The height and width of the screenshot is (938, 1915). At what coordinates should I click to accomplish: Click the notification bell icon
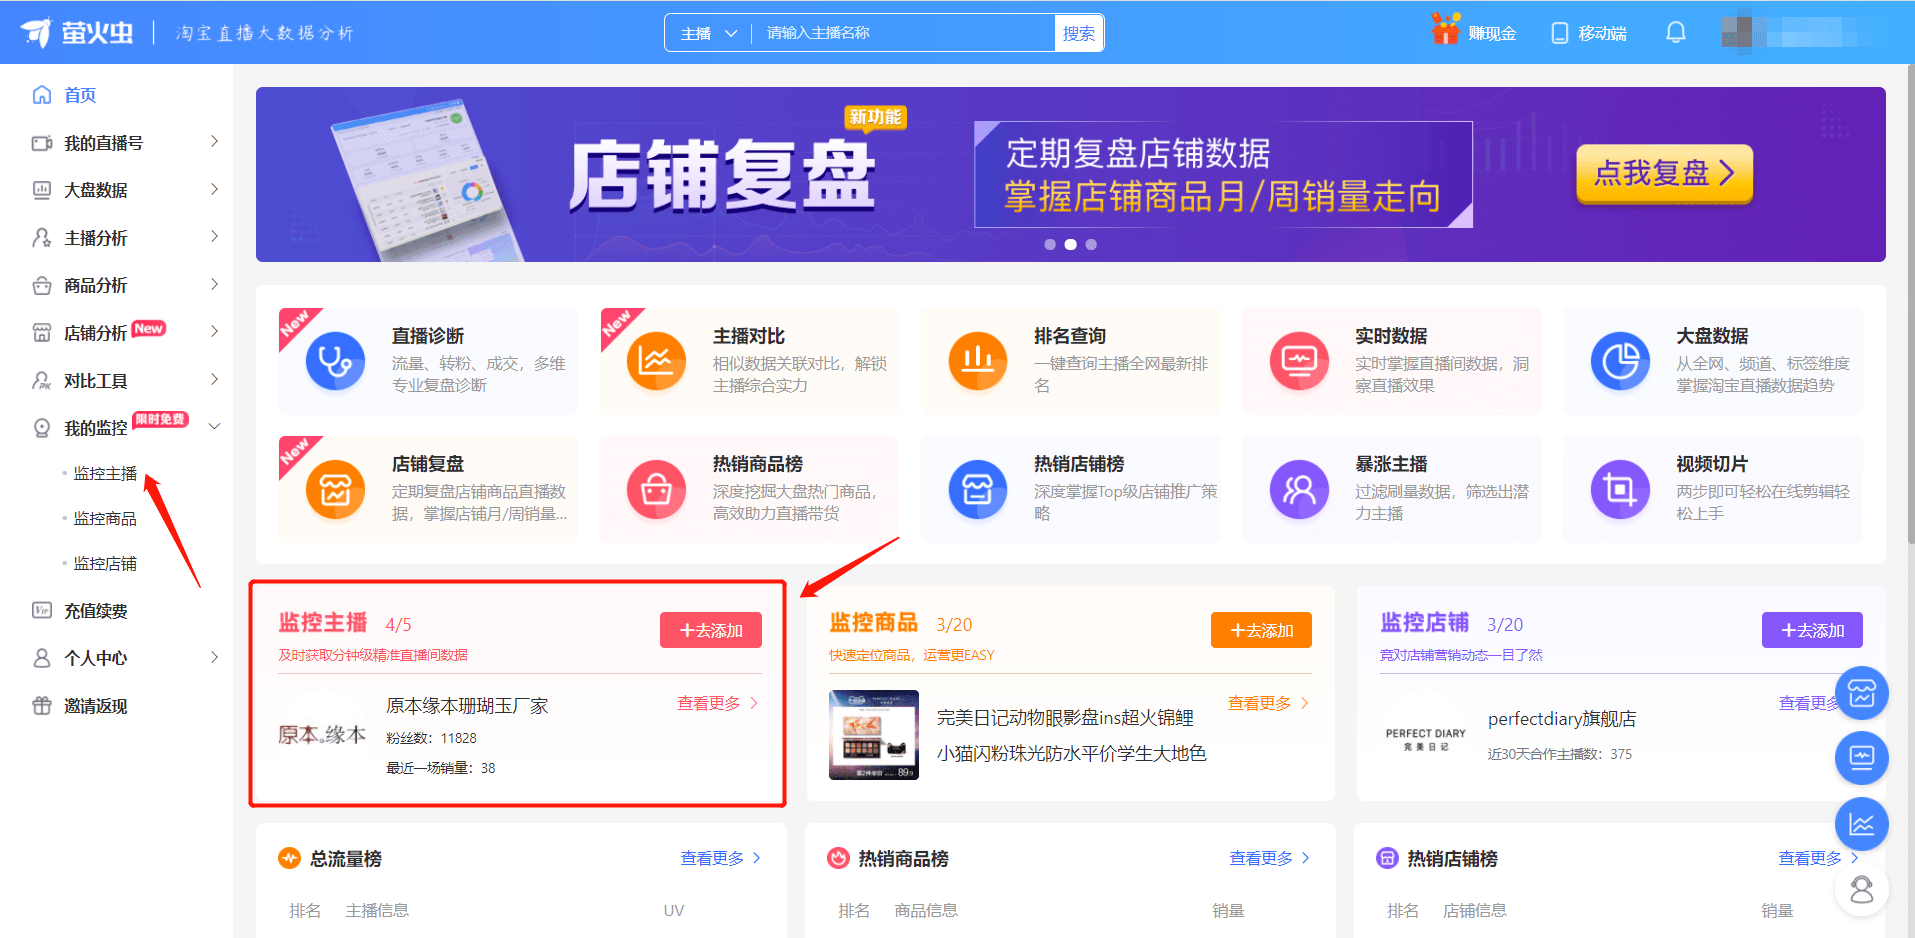pyautogui.click(x=1675, y=33)
